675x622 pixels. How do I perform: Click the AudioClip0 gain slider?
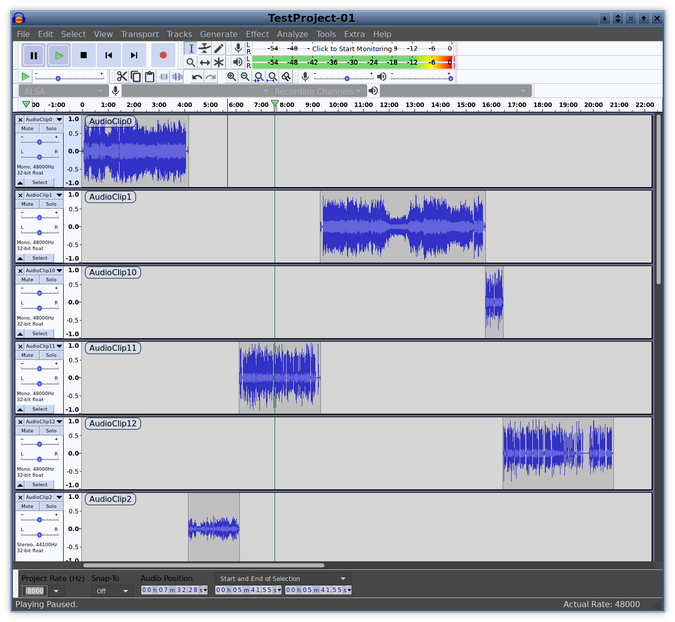[39, 142]
